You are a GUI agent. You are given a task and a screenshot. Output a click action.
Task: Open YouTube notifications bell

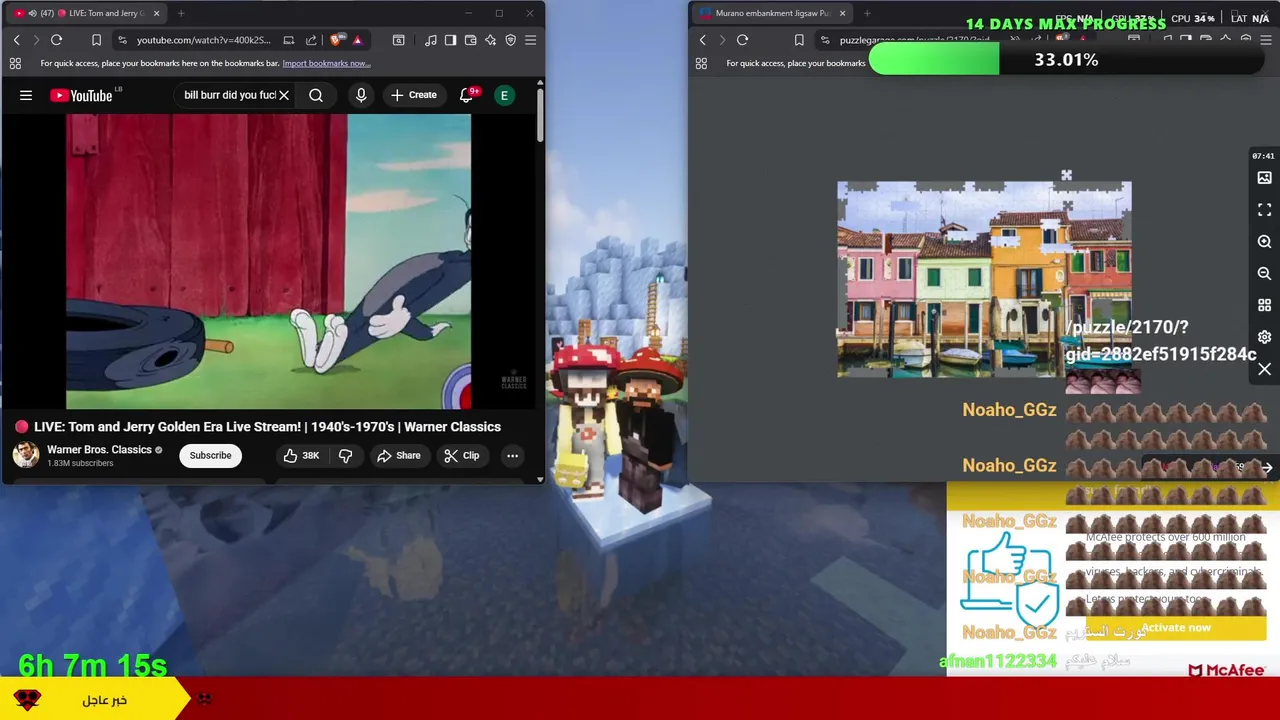466,95
